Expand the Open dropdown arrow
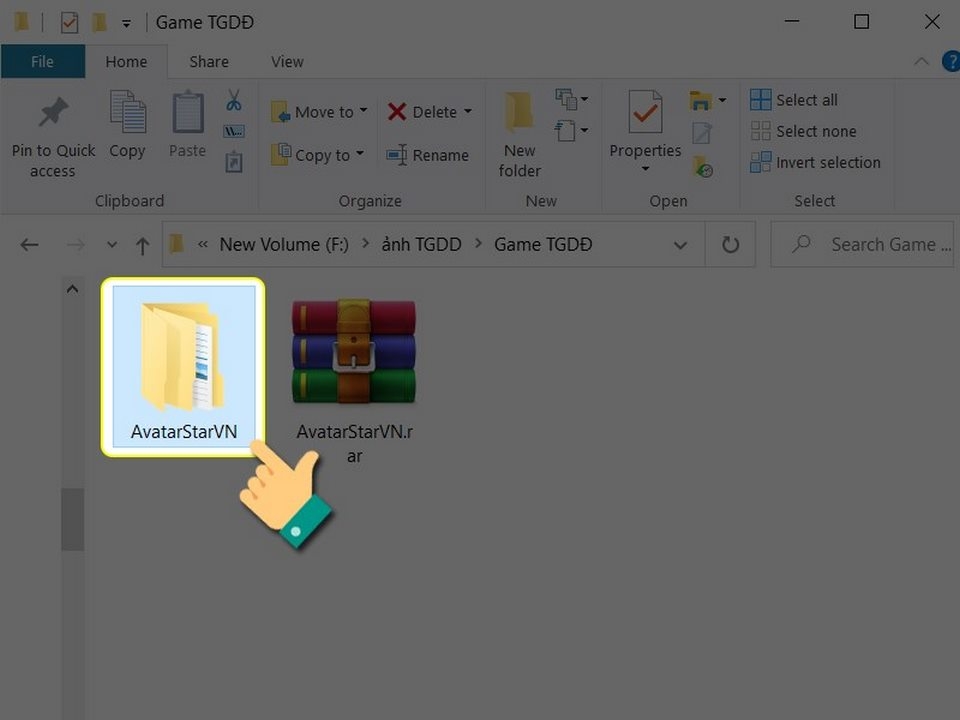Viewport: 960px width, 720px height. pyautogui.click(x=722, y=100)
